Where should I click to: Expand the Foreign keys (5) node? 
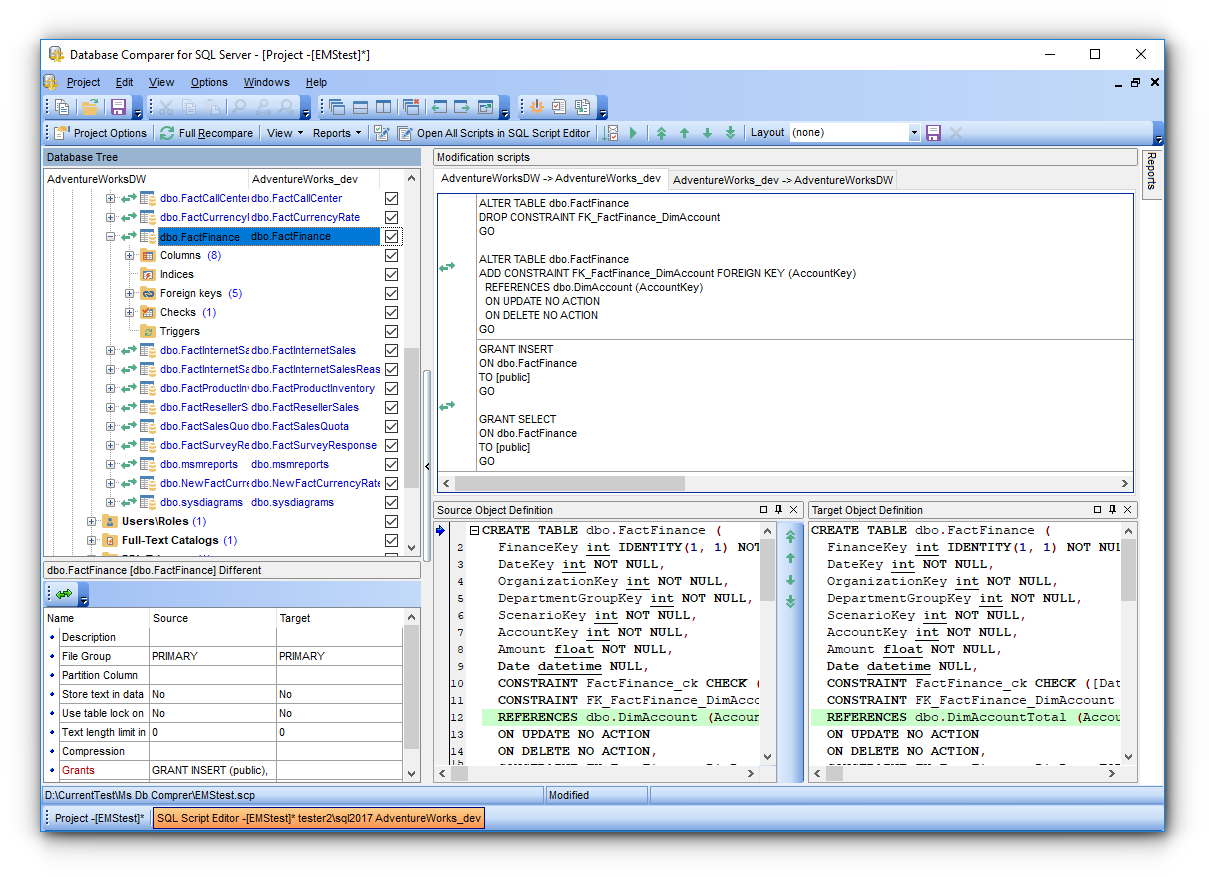[130, 294]
